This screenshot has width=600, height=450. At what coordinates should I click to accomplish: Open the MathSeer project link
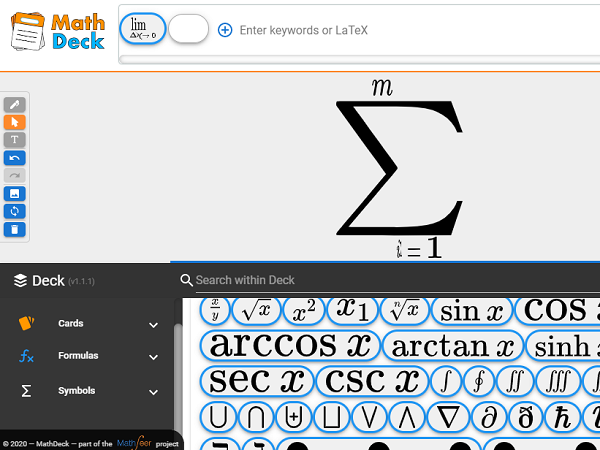[134, 443]
